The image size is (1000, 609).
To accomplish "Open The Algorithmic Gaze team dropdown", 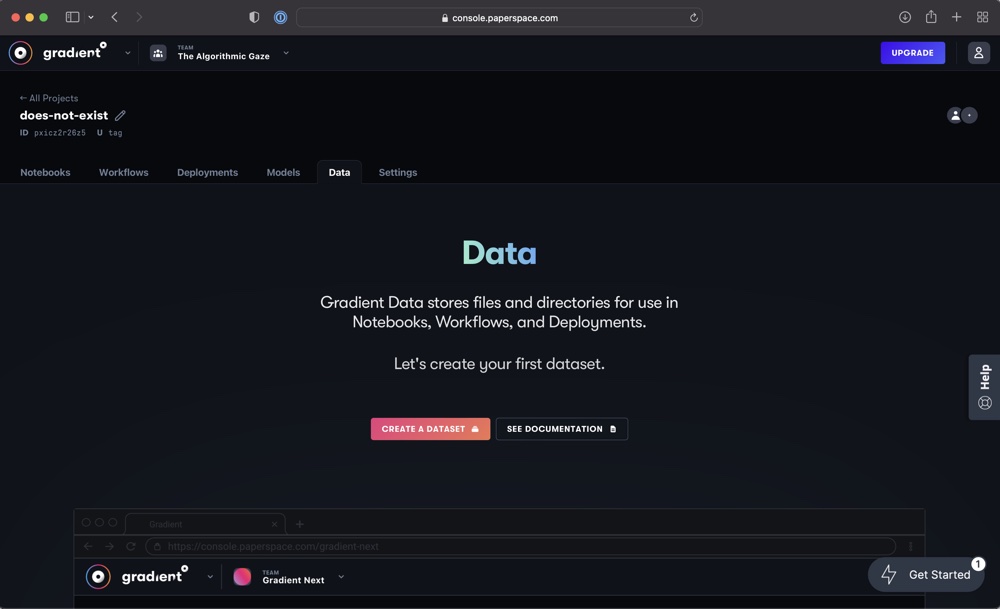I will tap(286, 52).
